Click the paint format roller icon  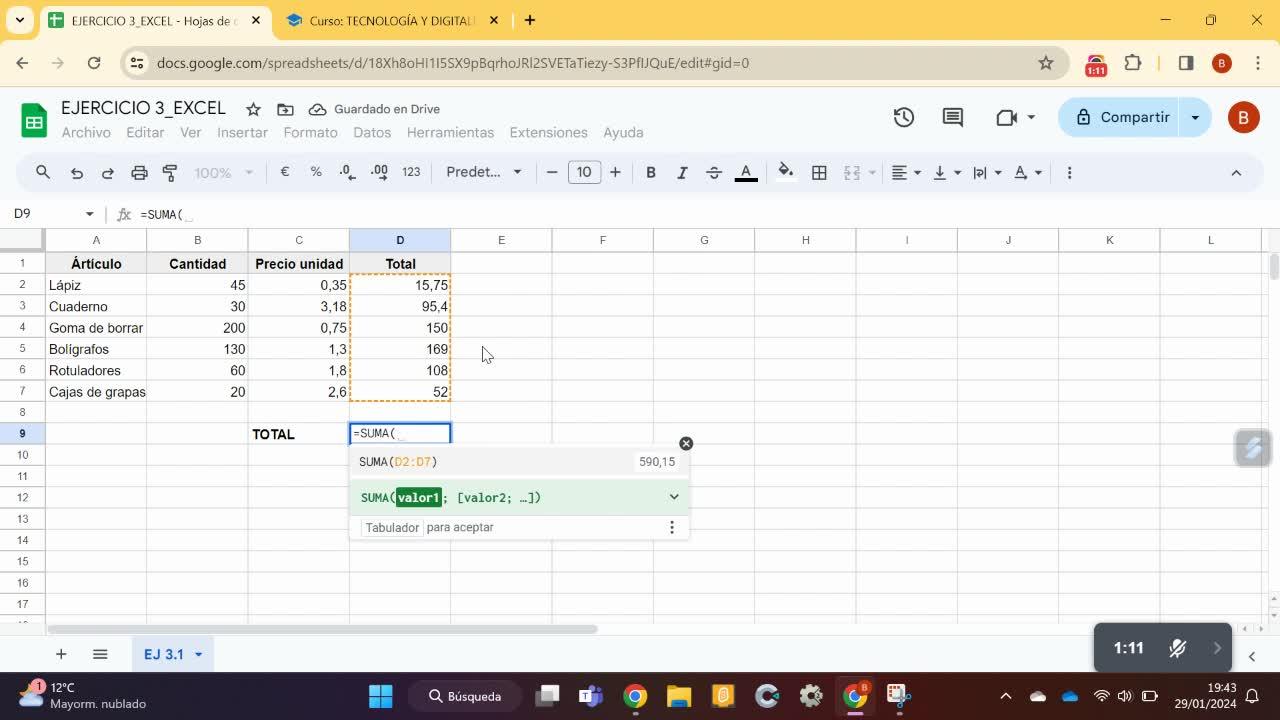170,173
